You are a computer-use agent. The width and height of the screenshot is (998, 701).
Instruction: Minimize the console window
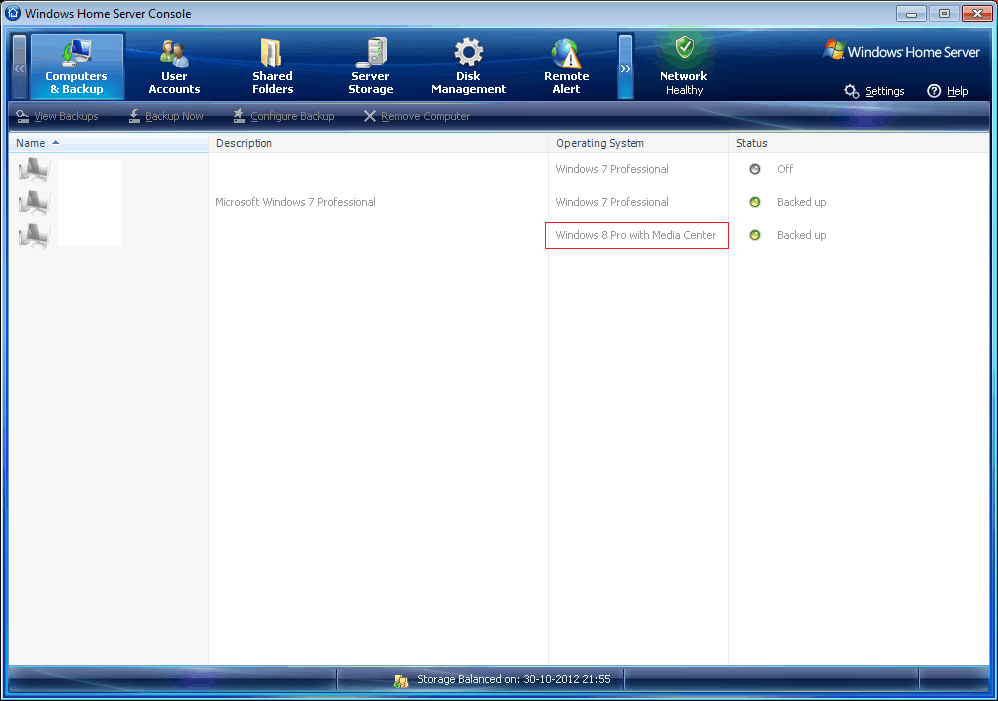(911, 13)
